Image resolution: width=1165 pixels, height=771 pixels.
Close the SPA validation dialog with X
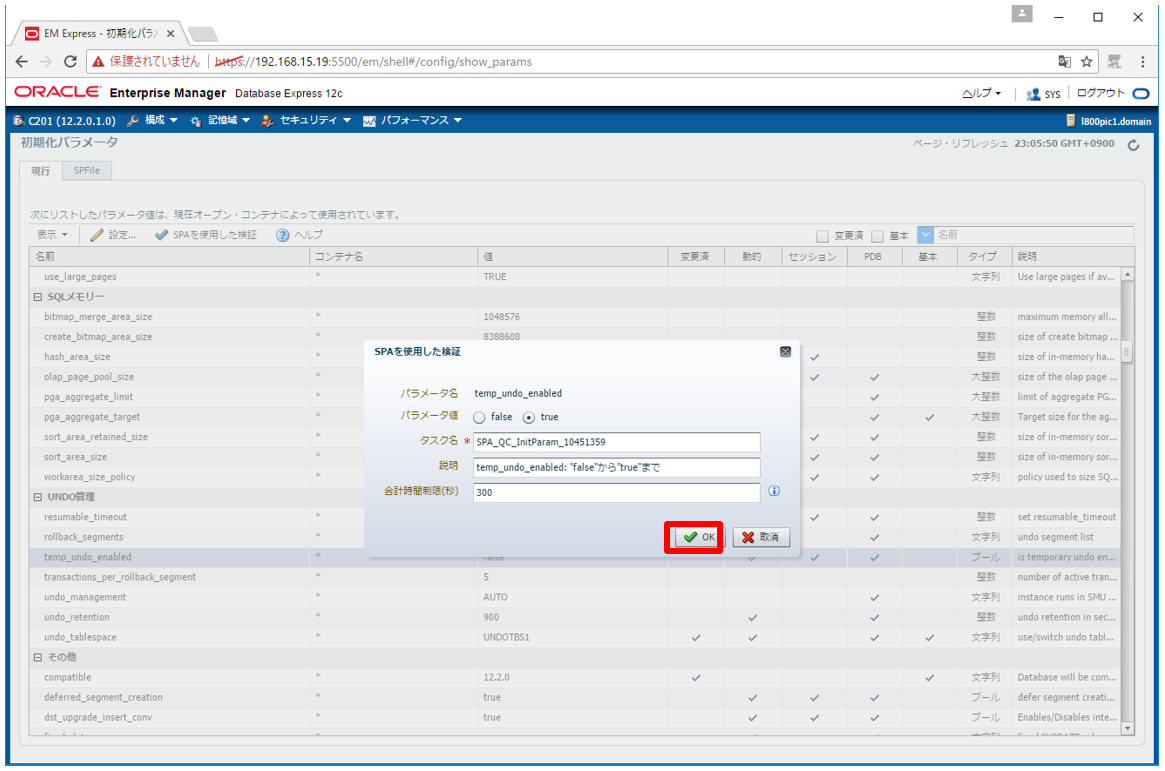point(785,352)
